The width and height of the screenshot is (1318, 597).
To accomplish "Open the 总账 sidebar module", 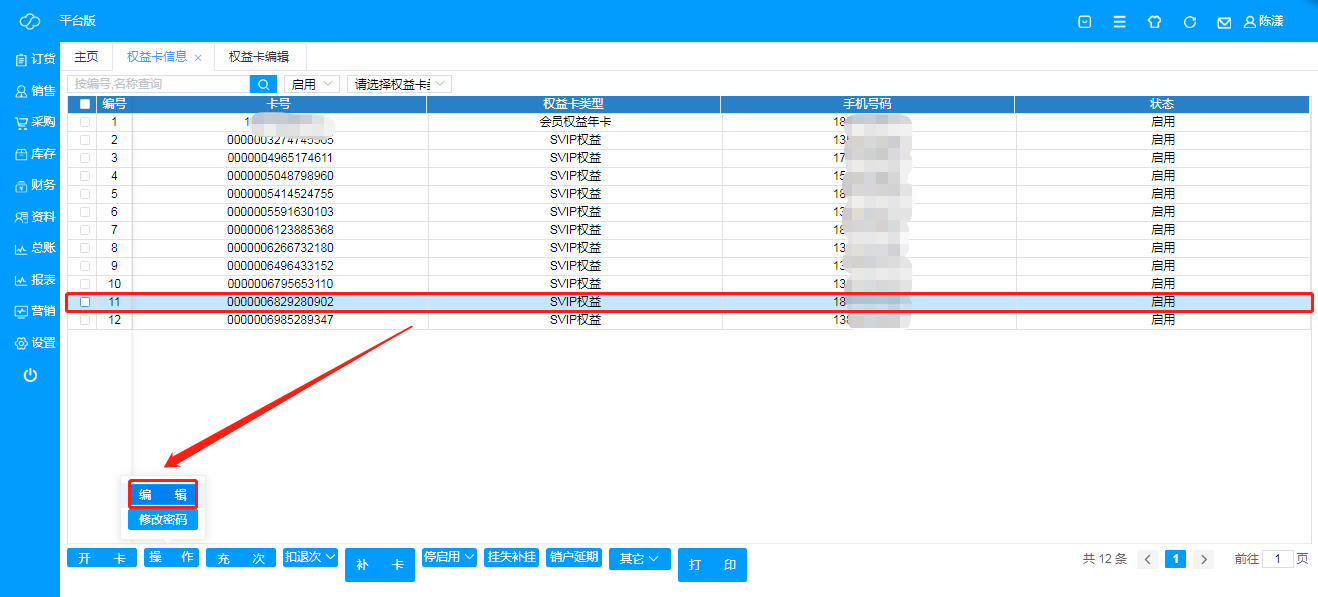I will point(35,248).
